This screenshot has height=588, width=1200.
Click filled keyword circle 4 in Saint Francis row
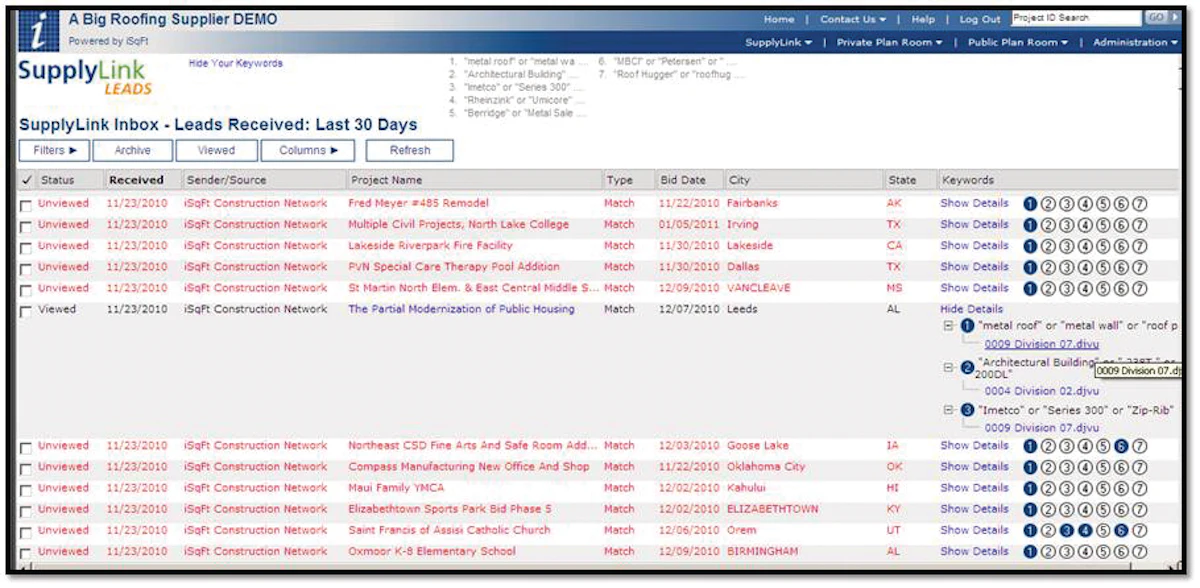coord(1085,530)
